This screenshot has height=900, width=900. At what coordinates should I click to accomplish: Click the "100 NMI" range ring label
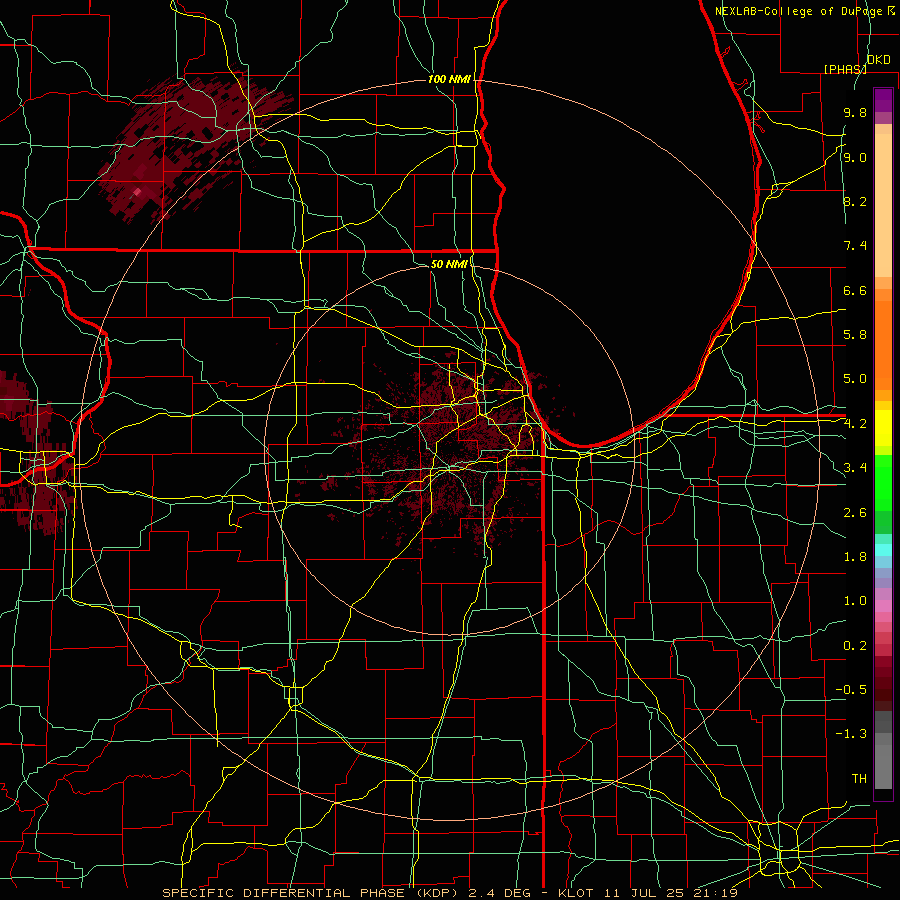449,79
